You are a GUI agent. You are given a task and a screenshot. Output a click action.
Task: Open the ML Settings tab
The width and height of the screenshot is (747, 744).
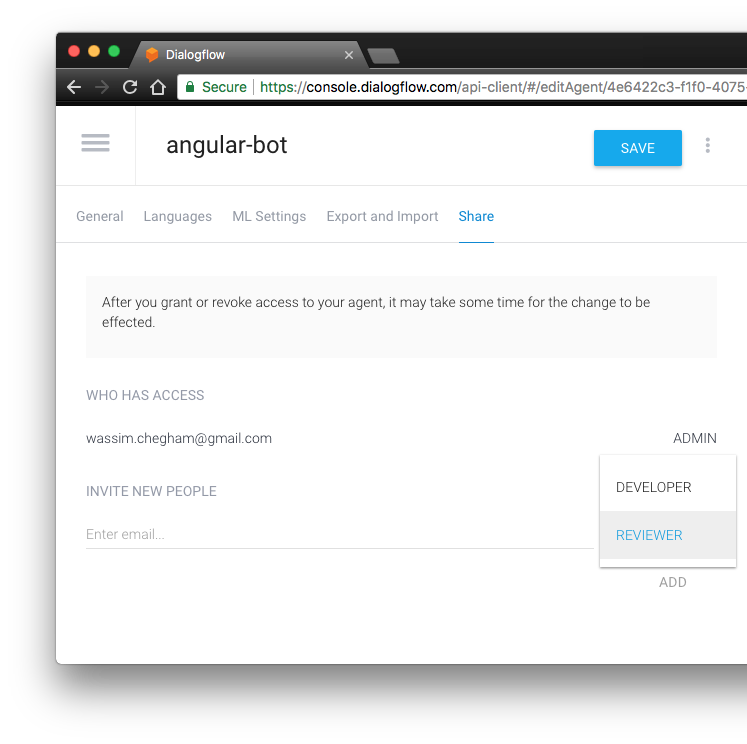click(x=269, y=216)
